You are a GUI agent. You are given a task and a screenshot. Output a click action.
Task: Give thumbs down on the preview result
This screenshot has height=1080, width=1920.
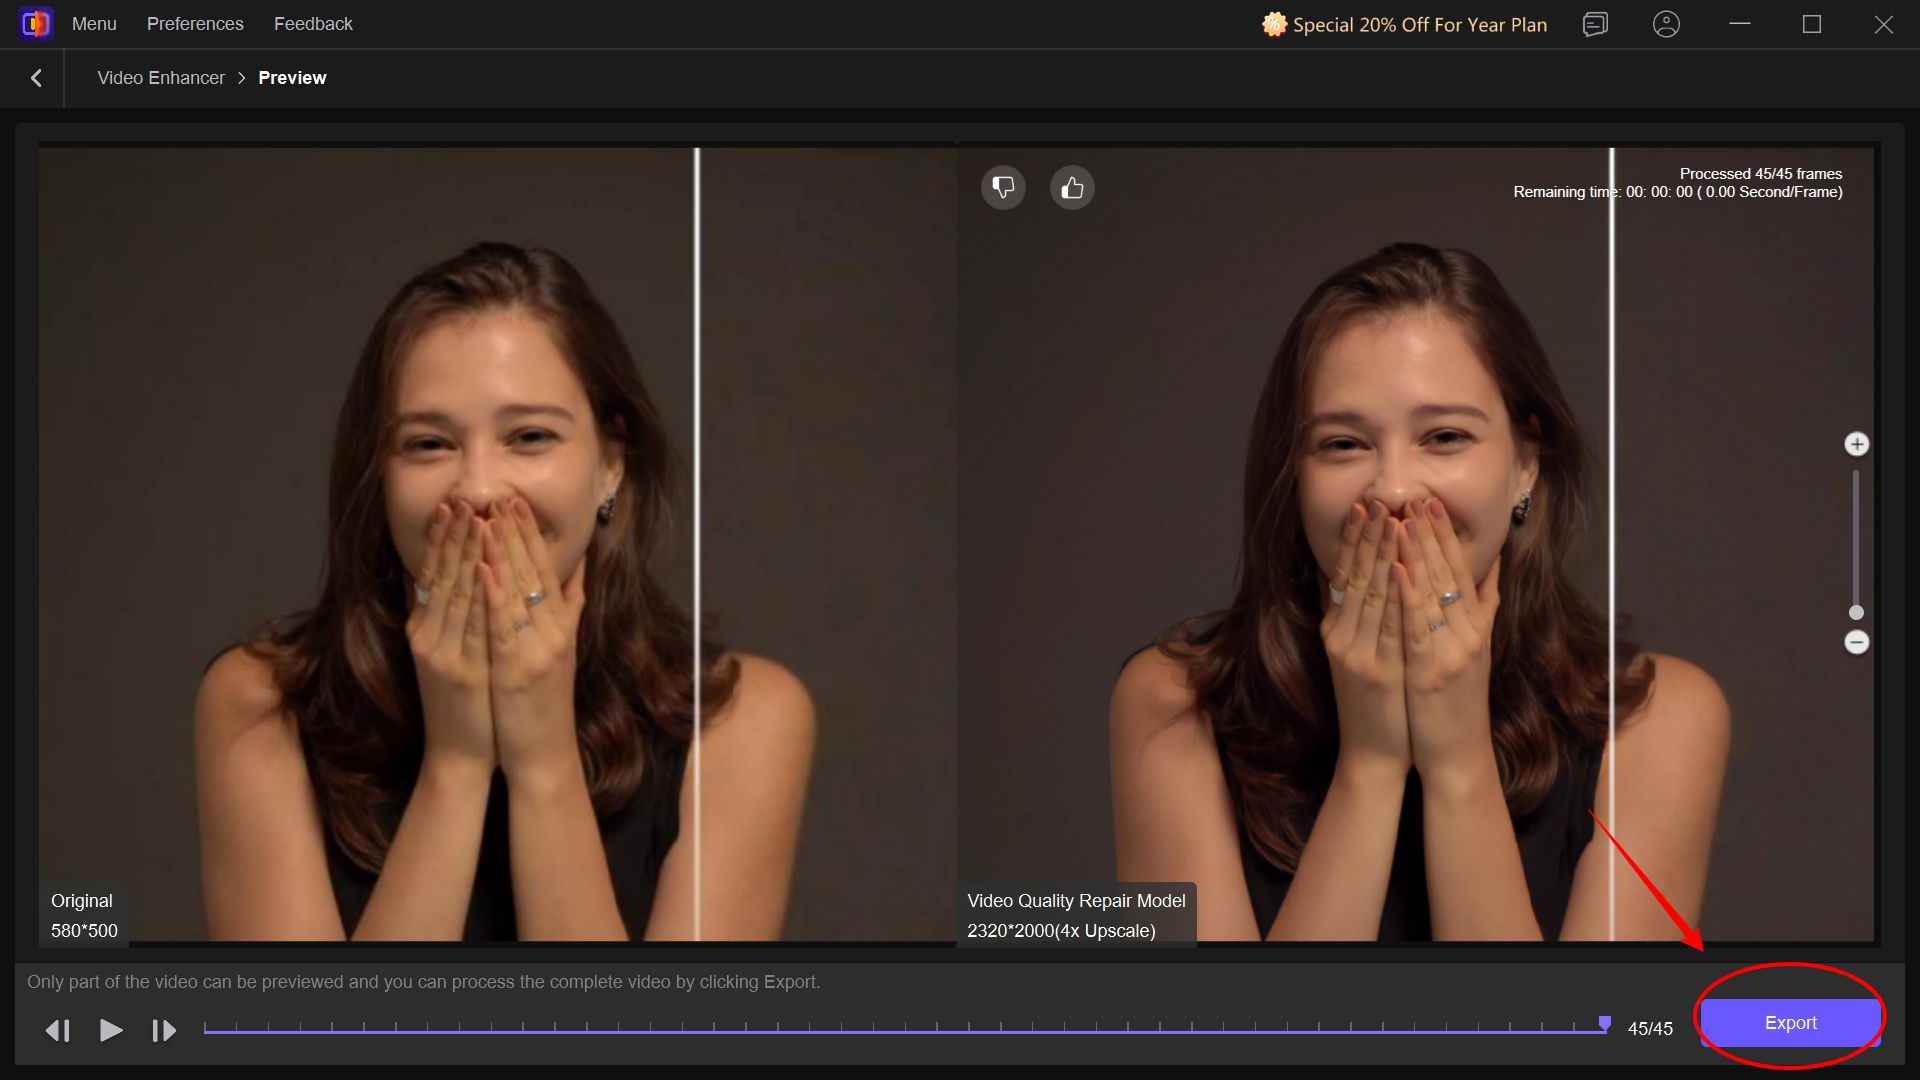click(1003, 187)
